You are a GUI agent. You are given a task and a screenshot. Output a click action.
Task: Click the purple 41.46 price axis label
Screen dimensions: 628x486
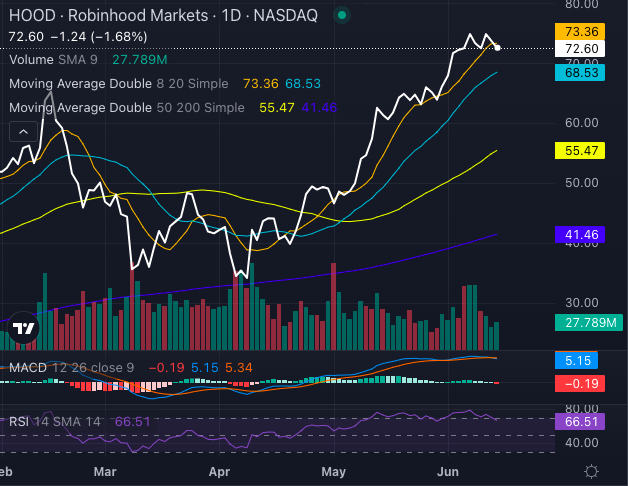pos(580,234)
